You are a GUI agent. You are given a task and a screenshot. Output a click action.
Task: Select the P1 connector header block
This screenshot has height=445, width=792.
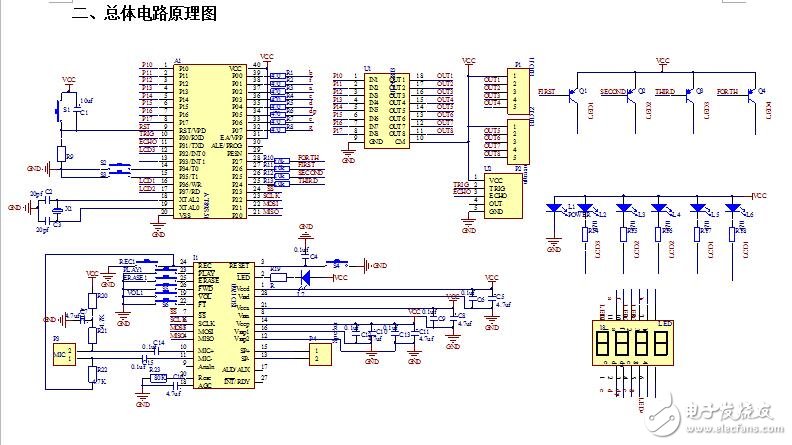(x=517, y=91)
